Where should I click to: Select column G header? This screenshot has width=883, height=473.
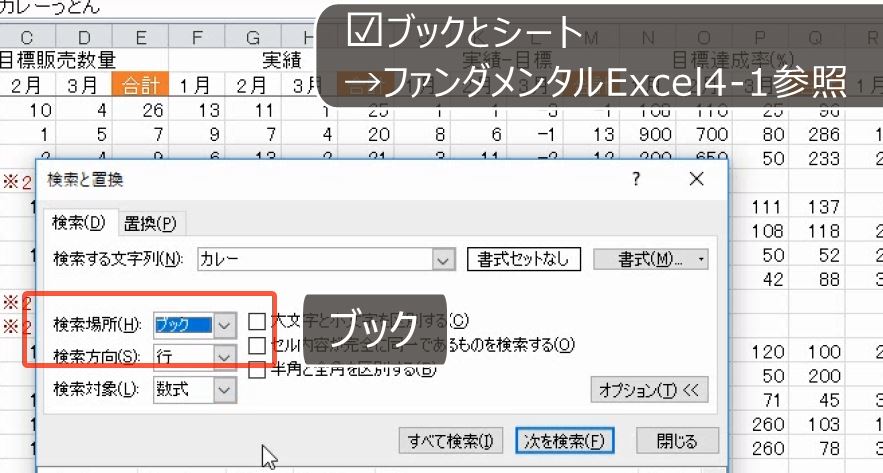tap(253, 37)
